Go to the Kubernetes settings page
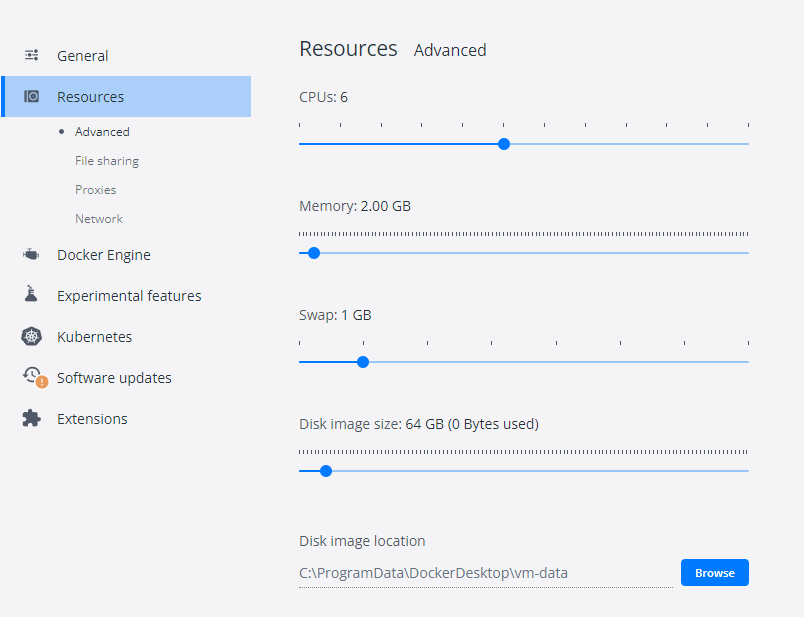804x617 pixels. (x=95, y=337)
